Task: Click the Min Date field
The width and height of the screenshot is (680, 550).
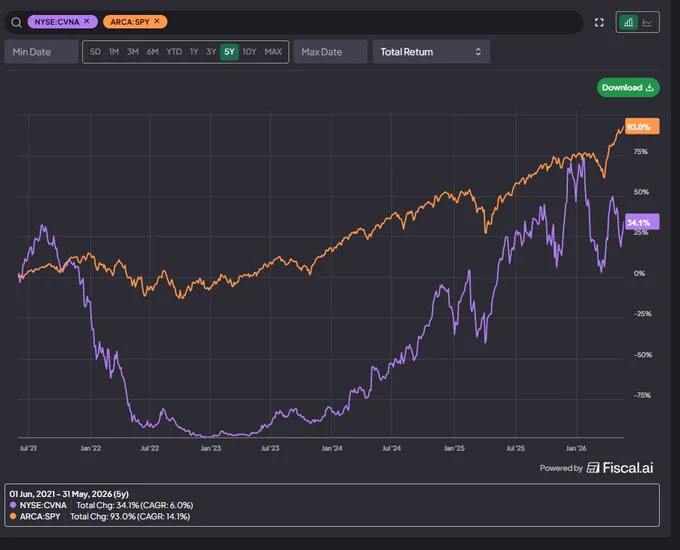Action: coord(41,52)
